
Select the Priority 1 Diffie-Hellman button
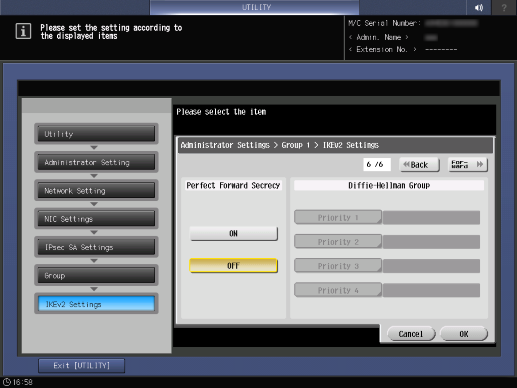pos(338,217)
